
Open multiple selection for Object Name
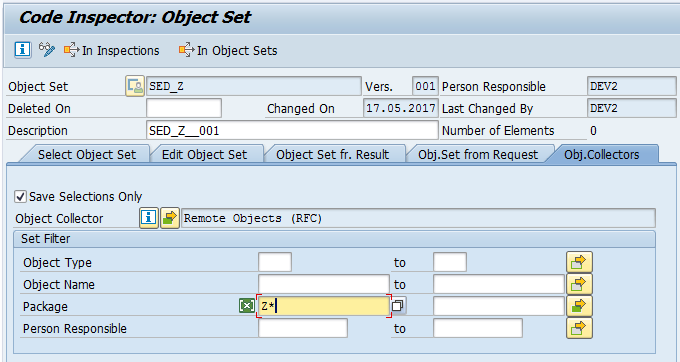[x=579, y=284]
